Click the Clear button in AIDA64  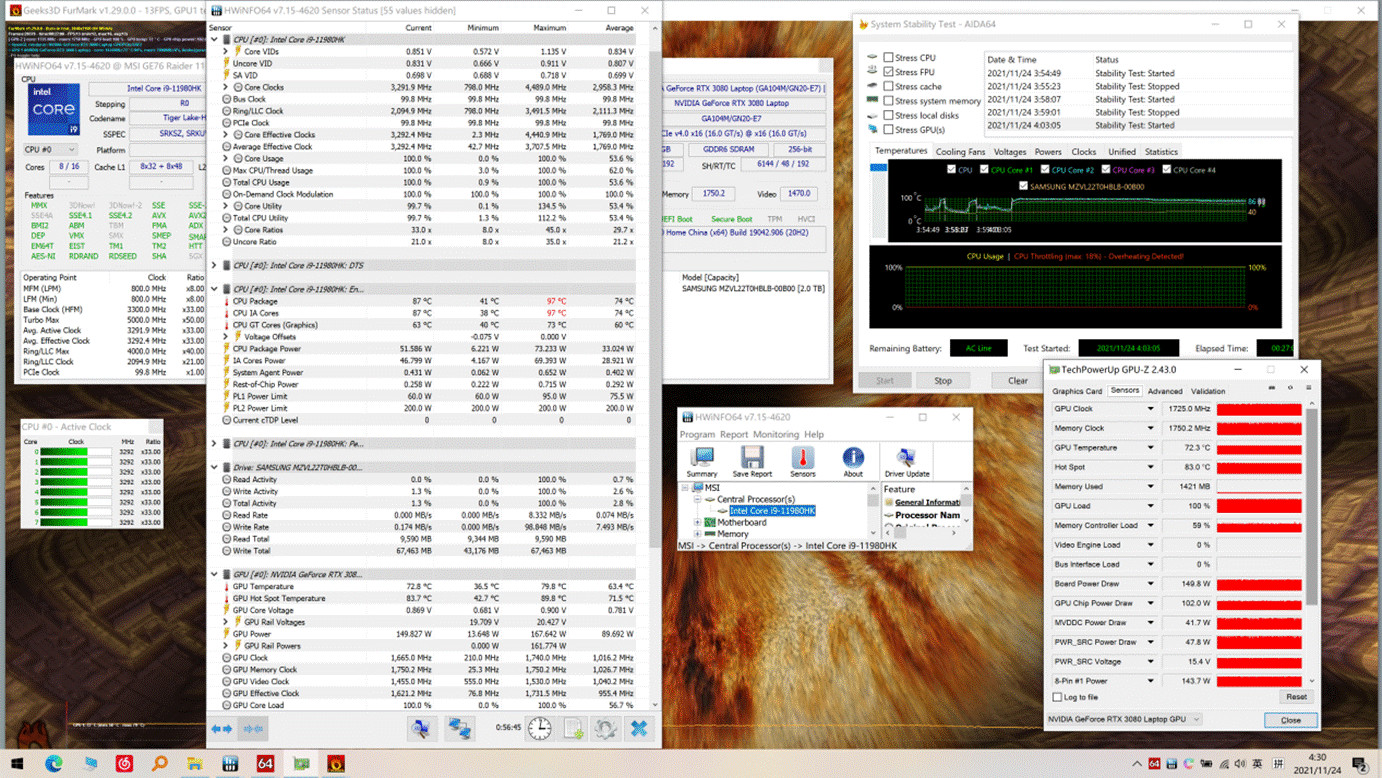click(1018, 380)
